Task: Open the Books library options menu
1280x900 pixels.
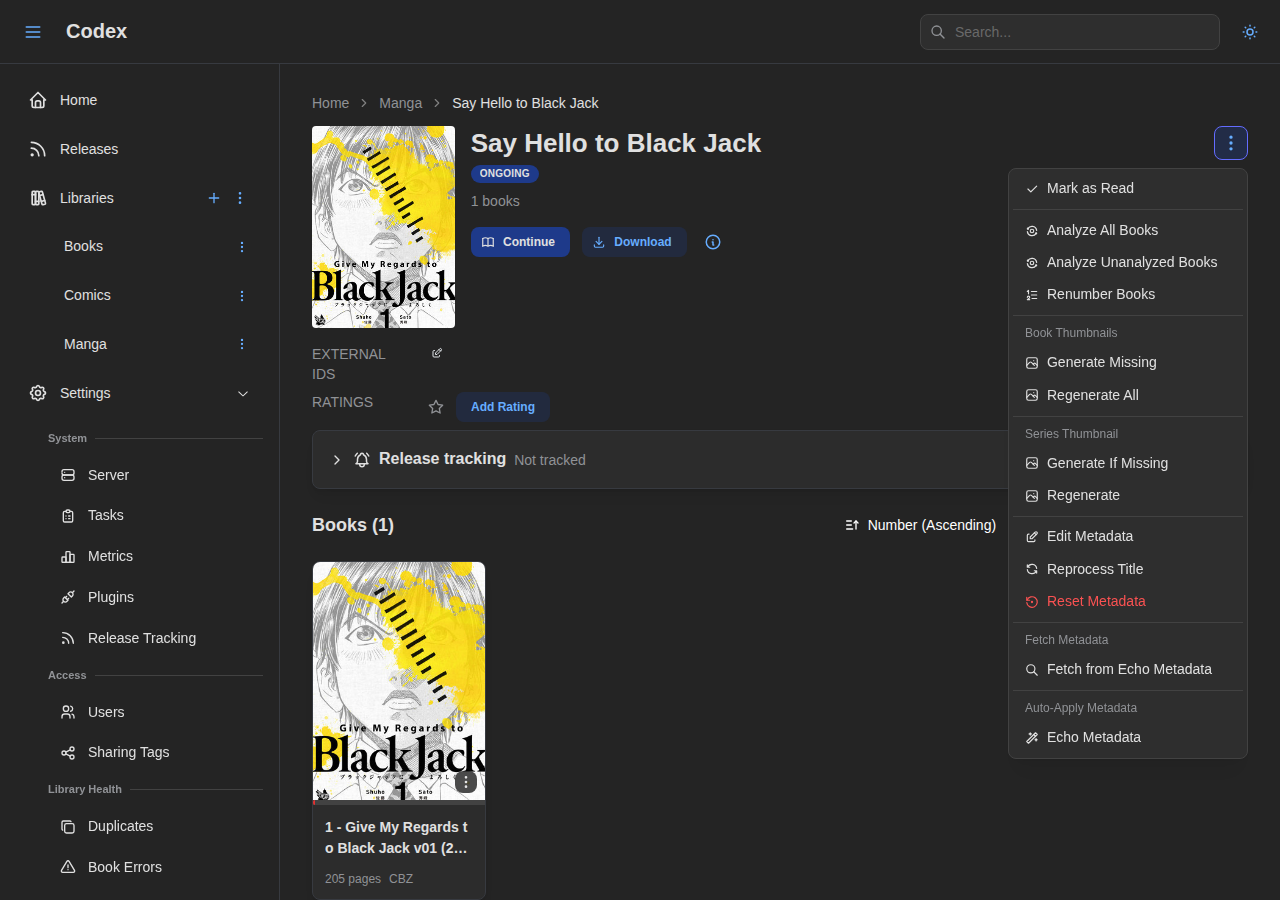Action: tap(241, 246)
